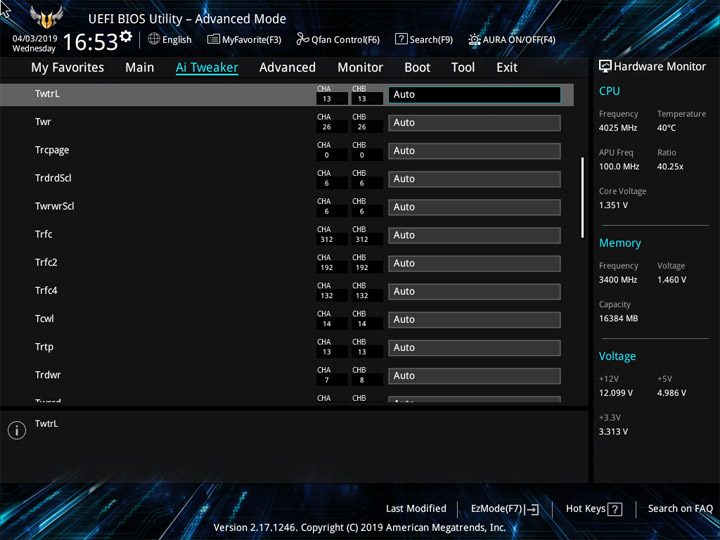The width and height of the screenshot is (720, 540).
Task: Open MyFavorite(F3) list
Action: (244, 39)
